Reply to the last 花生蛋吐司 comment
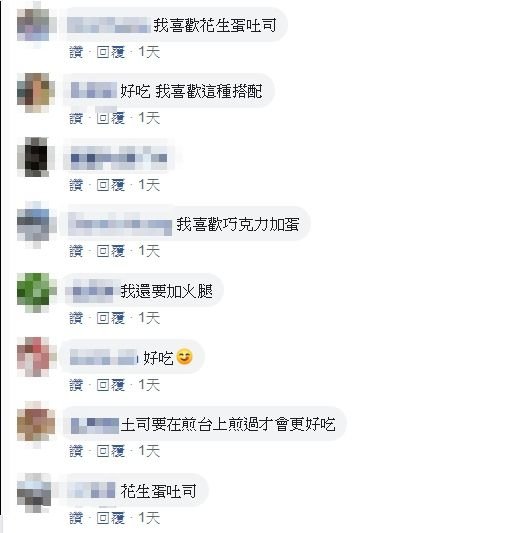 pyautogui.click(x=111, y=518)
